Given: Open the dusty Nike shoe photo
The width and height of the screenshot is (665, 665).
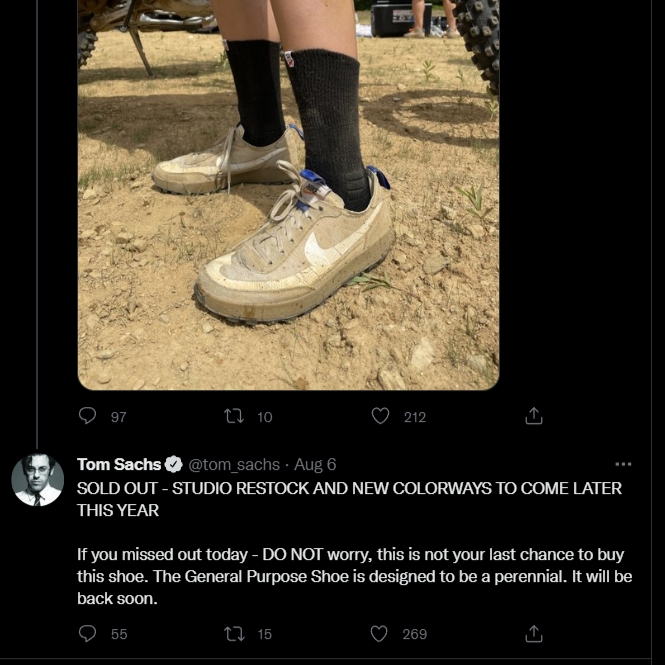Looking at the screenshot, I should 288,195.
